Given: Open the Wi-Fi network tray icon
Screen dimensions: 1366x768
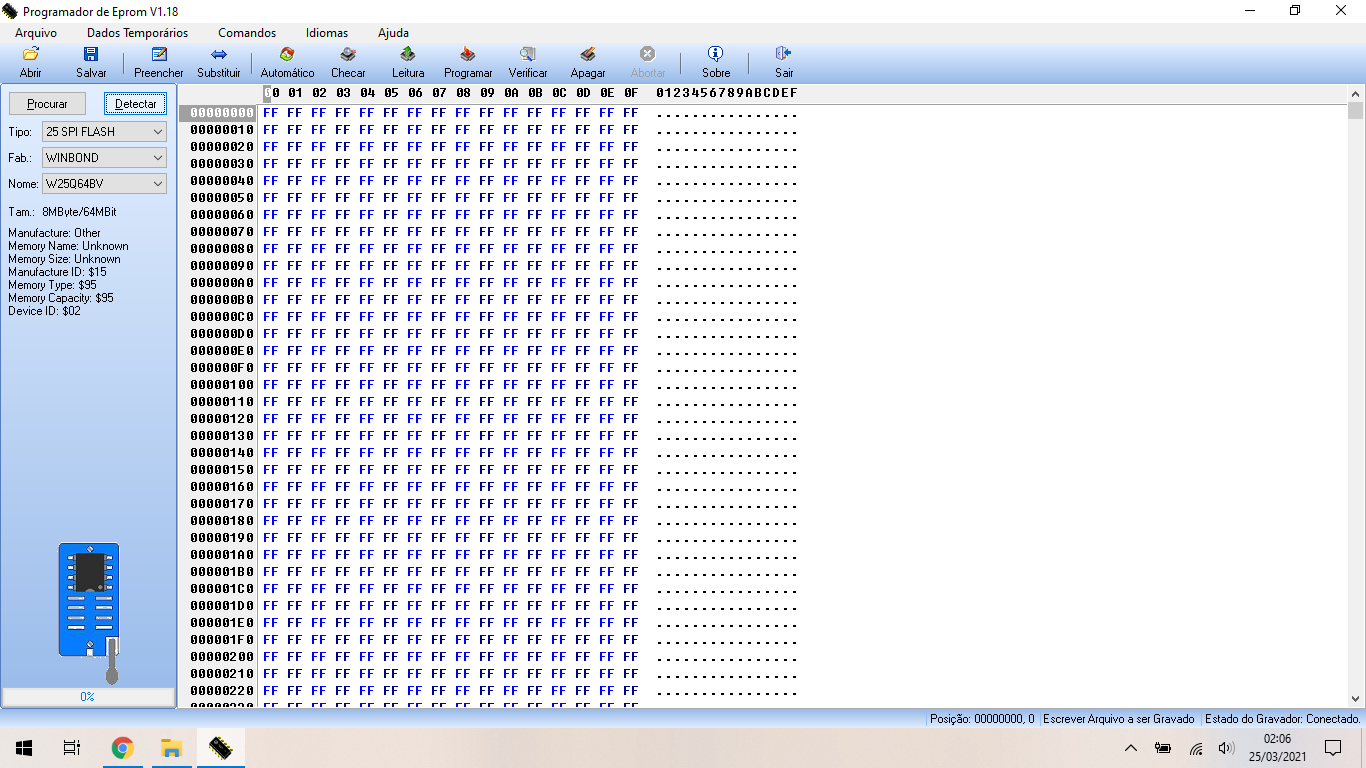Looking at the screenshot, I should point(1196,748).
